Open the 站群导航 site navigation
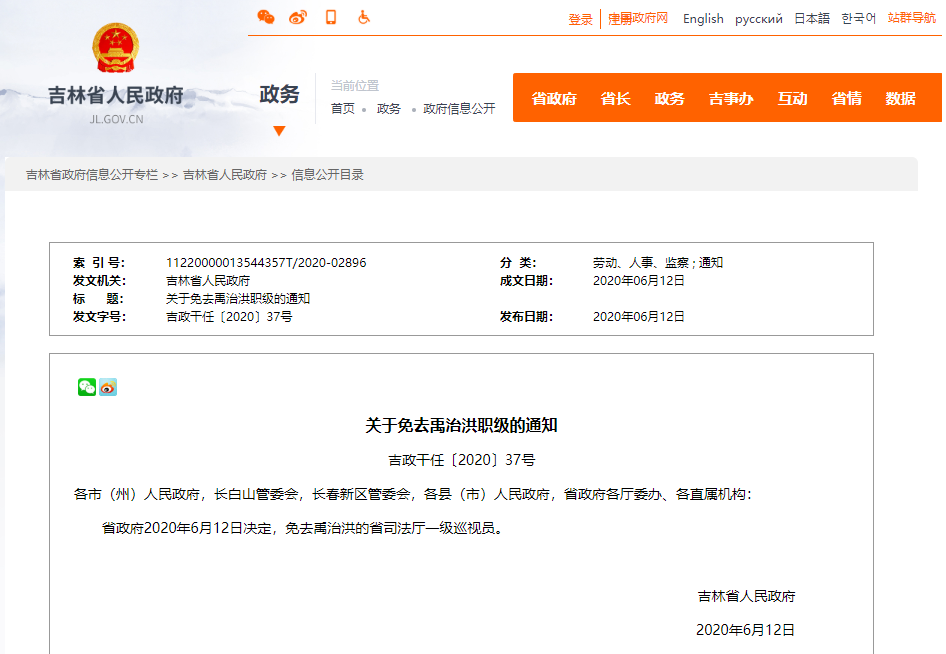This screenshot has width=946, height=654. [x=910, y=18]
